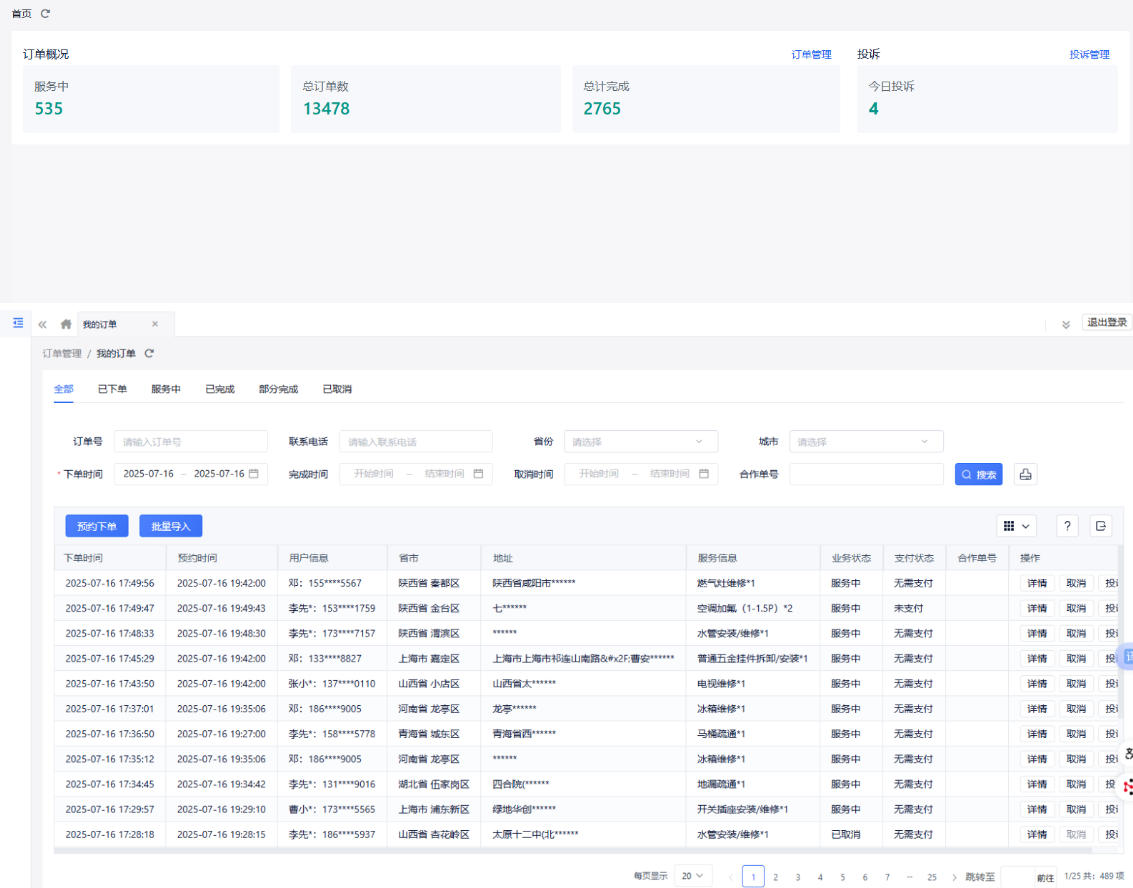Collapse the sidebar menu toggle icon

point(18,323)
